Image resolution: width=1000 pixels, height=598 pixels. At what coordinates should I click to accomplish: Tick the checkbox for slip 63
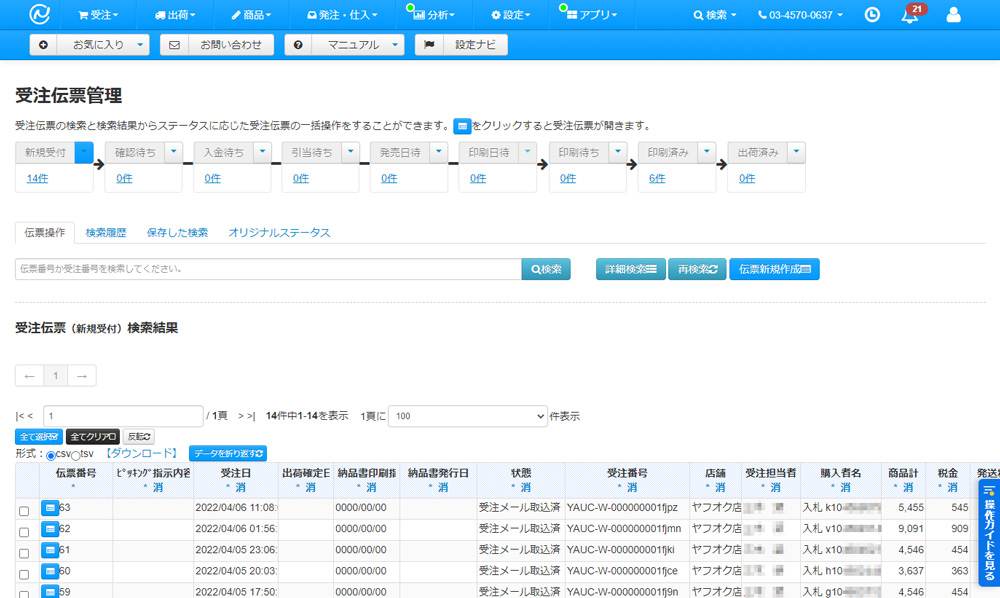tap(24, 511)
